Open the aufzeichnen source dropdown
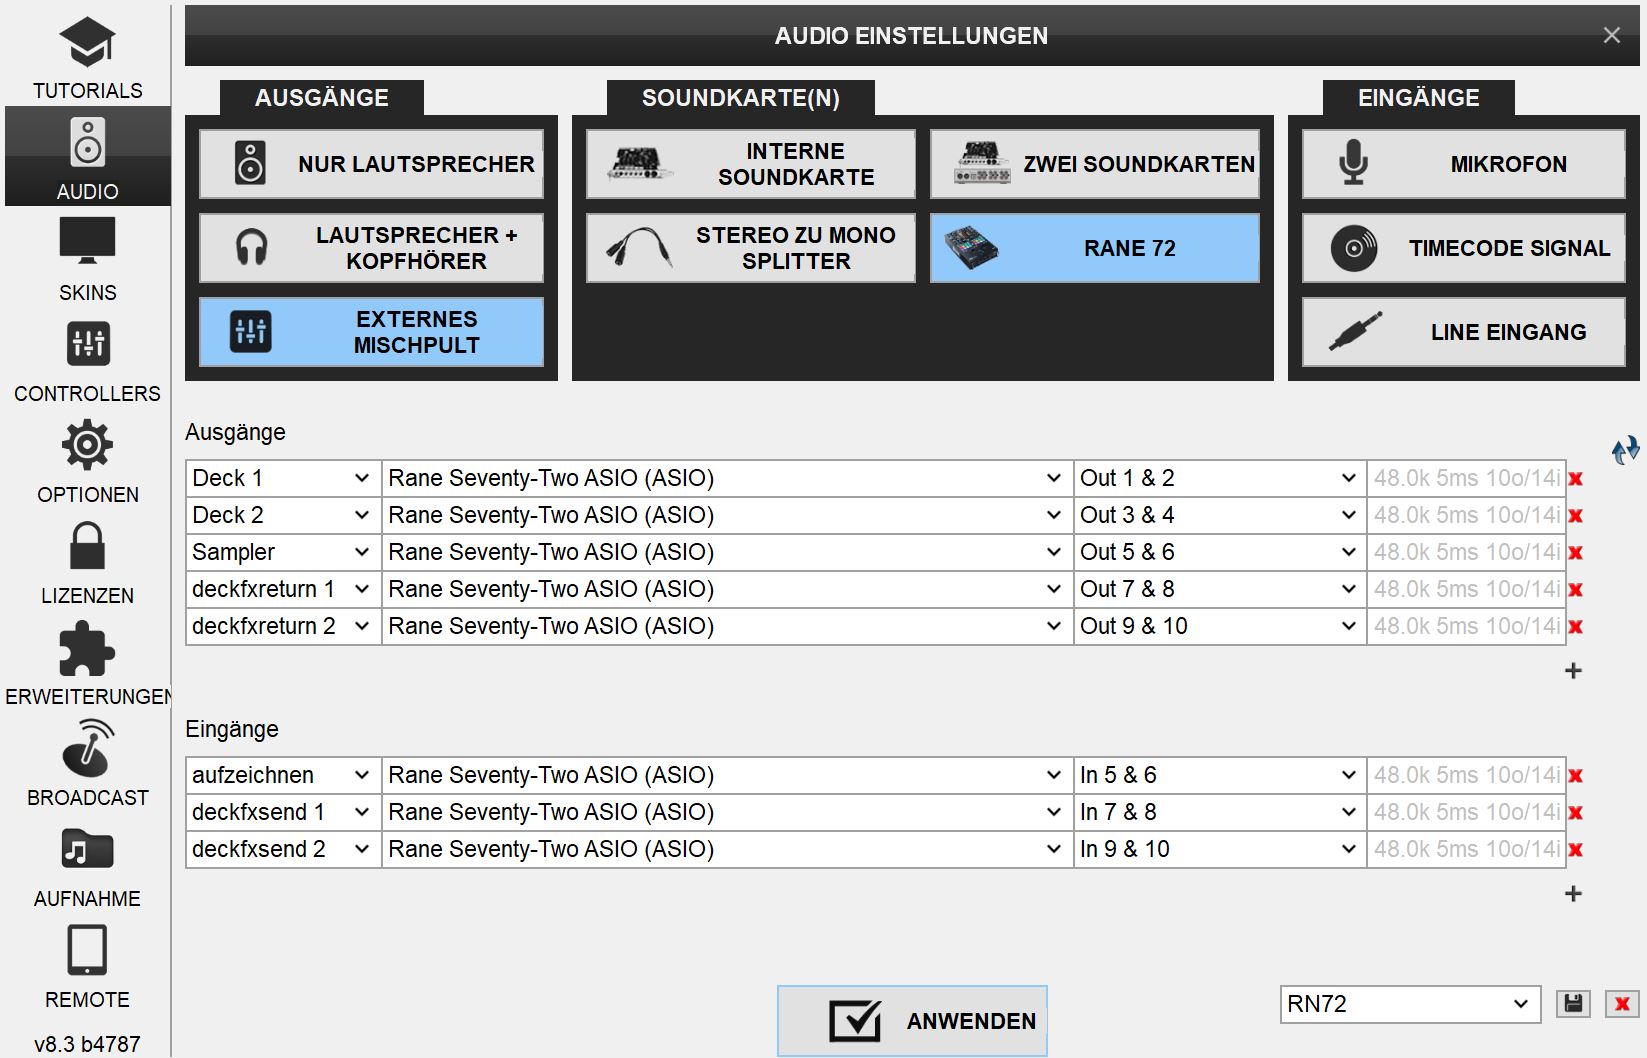Image resolution: width=1647 pixels, height=1058 pixels. [283, 775]
